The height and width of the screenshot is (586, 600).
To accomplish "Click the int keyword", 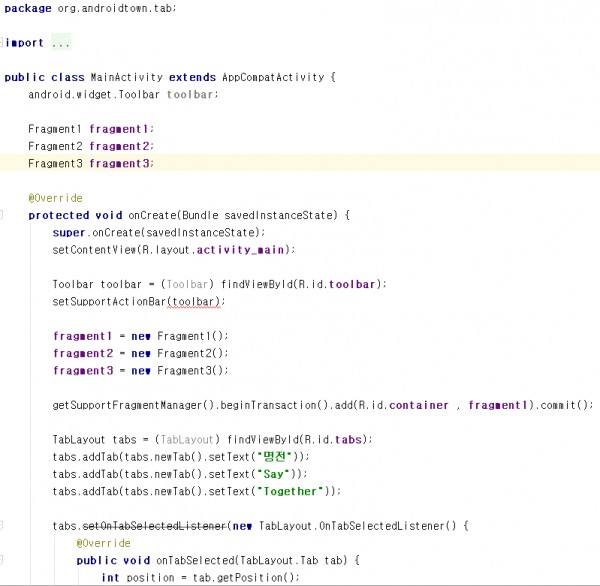I will coord(110,577).
